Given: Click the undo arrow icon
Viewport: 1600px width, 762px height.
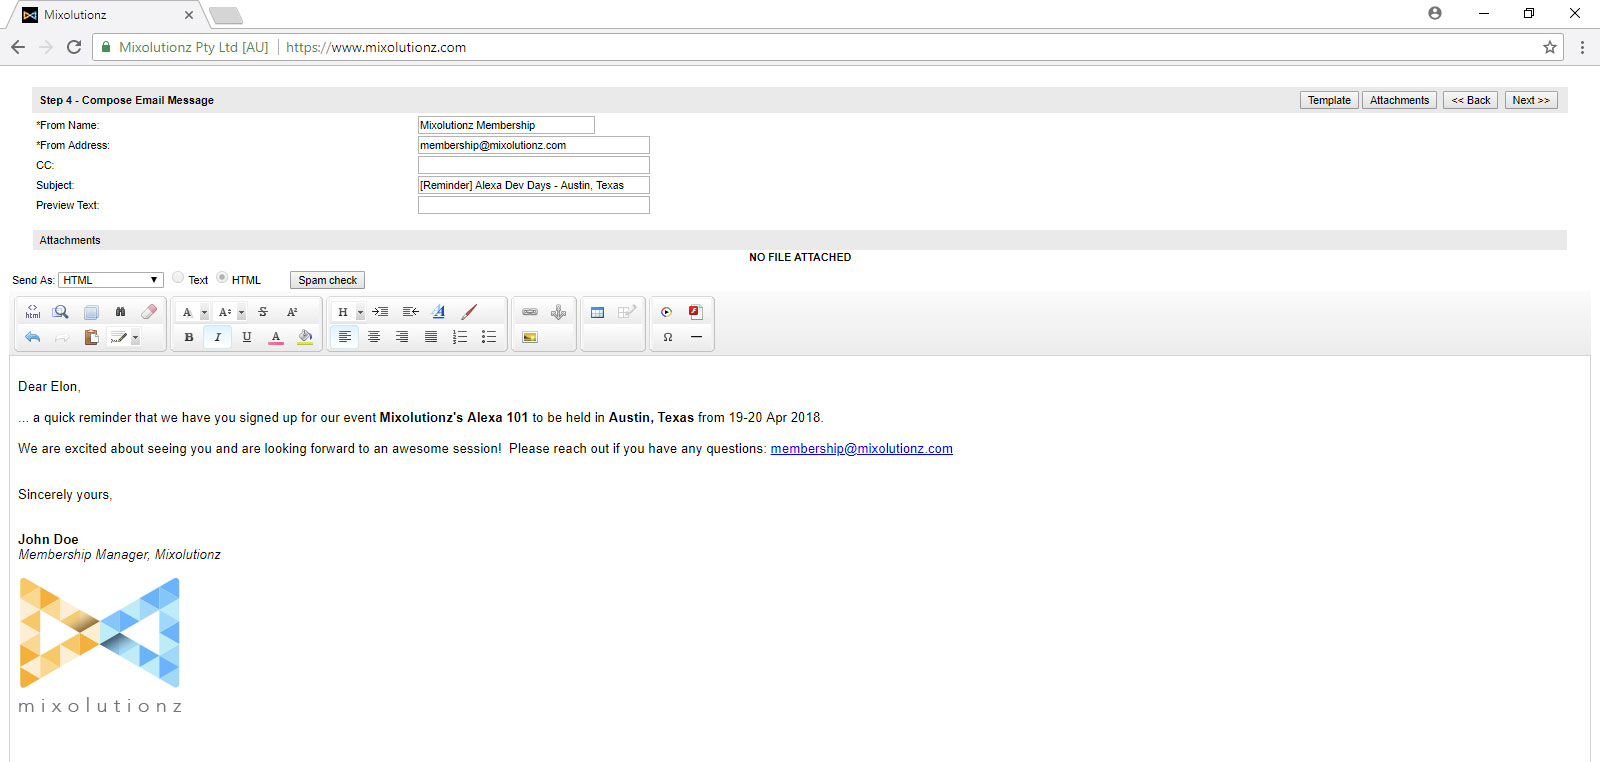Looking at the screenshot, I should (33, 337).
